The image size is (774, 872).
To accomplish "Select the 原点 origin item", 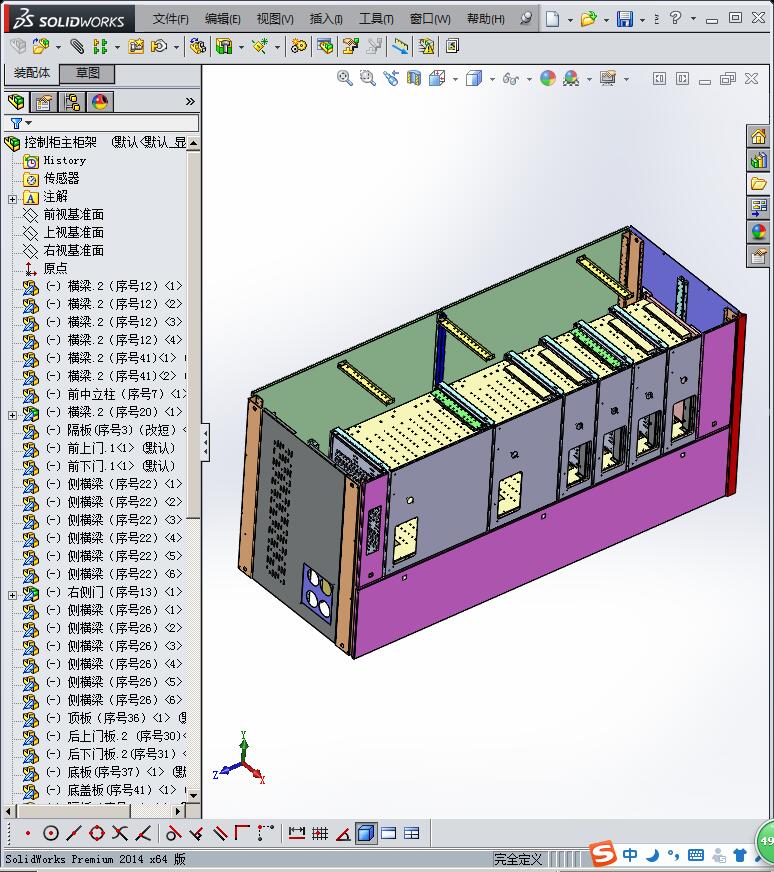I will click(x=55, y=268).
